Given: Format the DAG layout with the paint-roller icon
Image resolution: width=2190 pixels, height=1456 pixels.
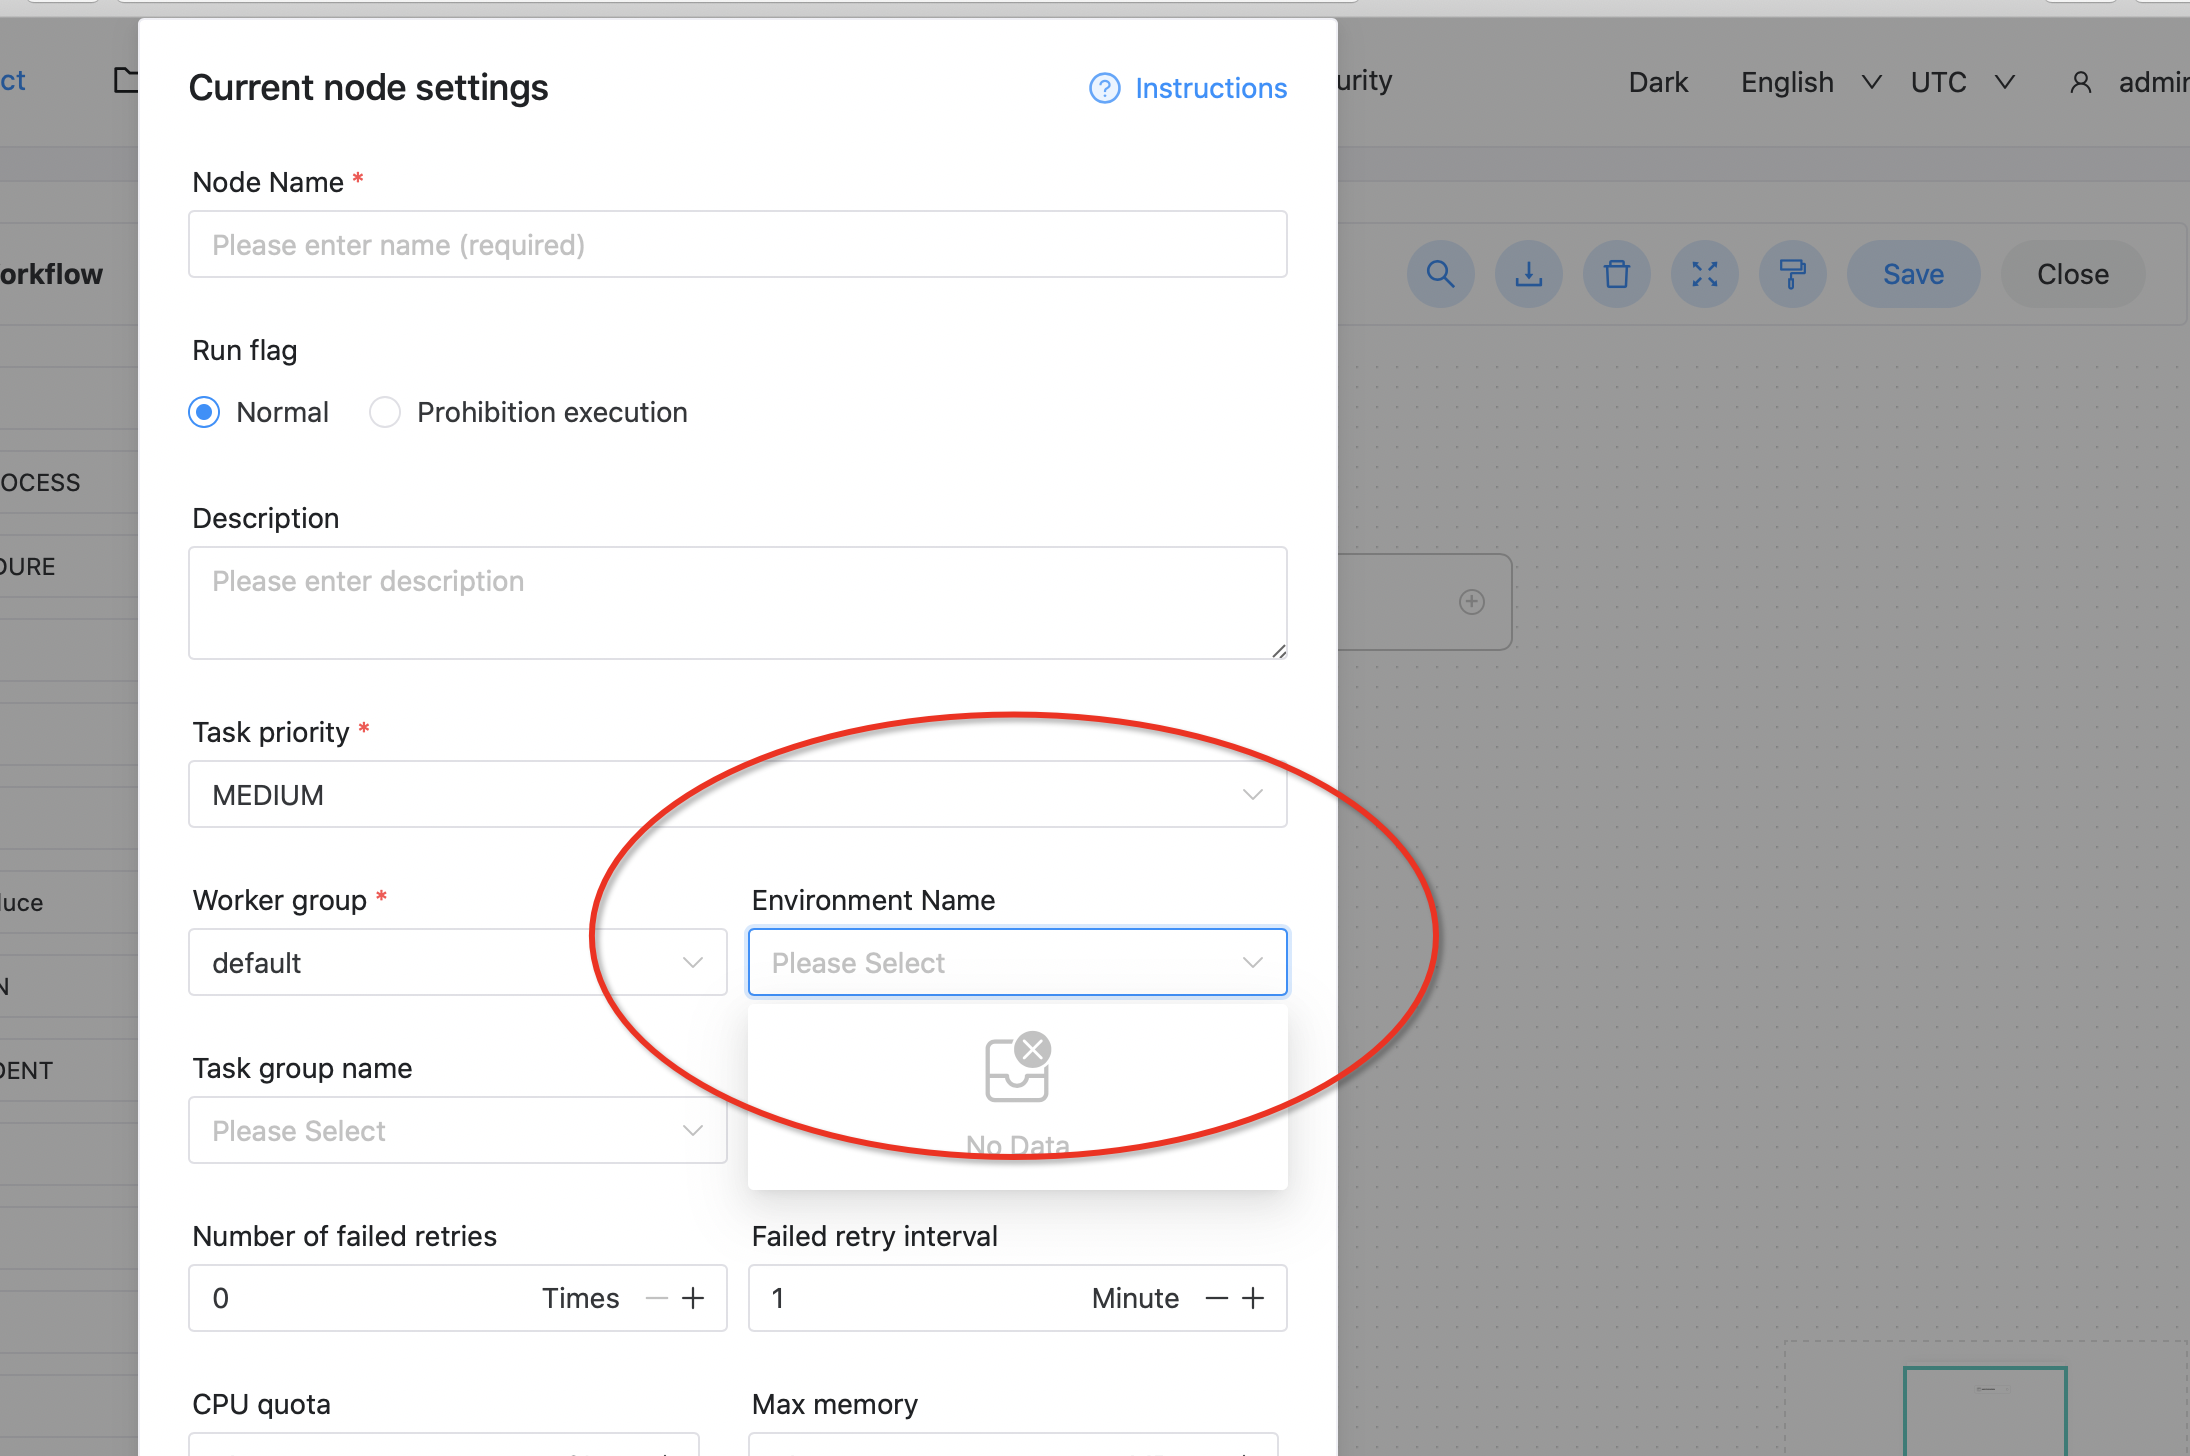Looking at the screenshot, I should coord(1792,273).
